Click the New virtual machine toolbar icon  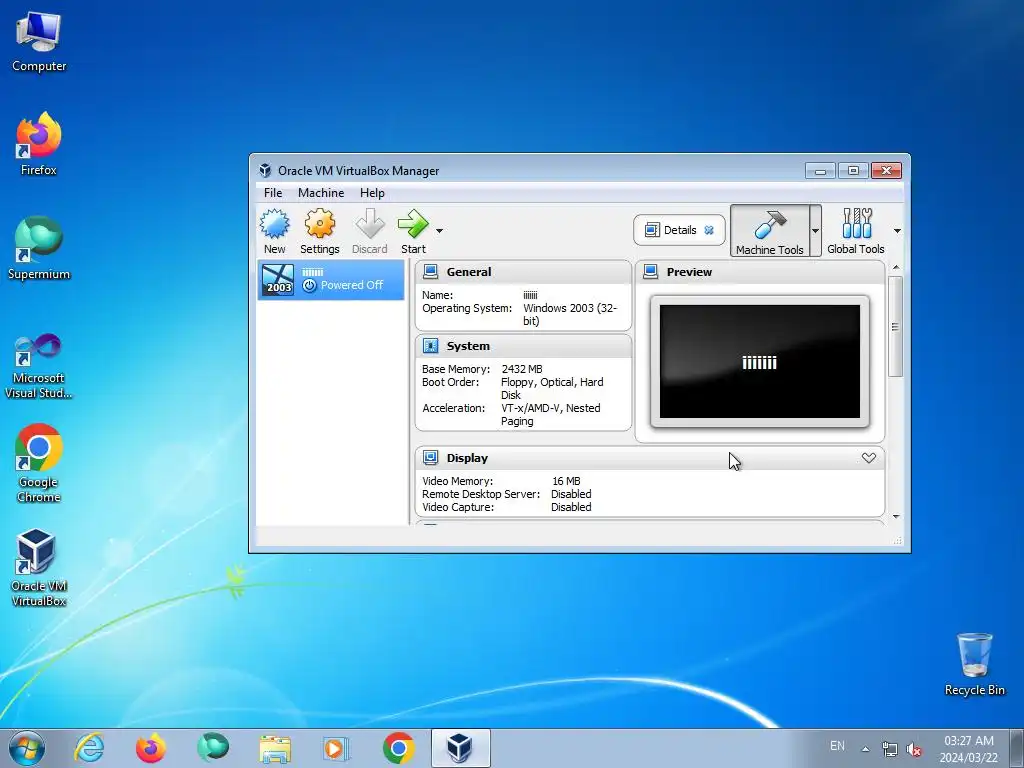[x=274, y=231]
